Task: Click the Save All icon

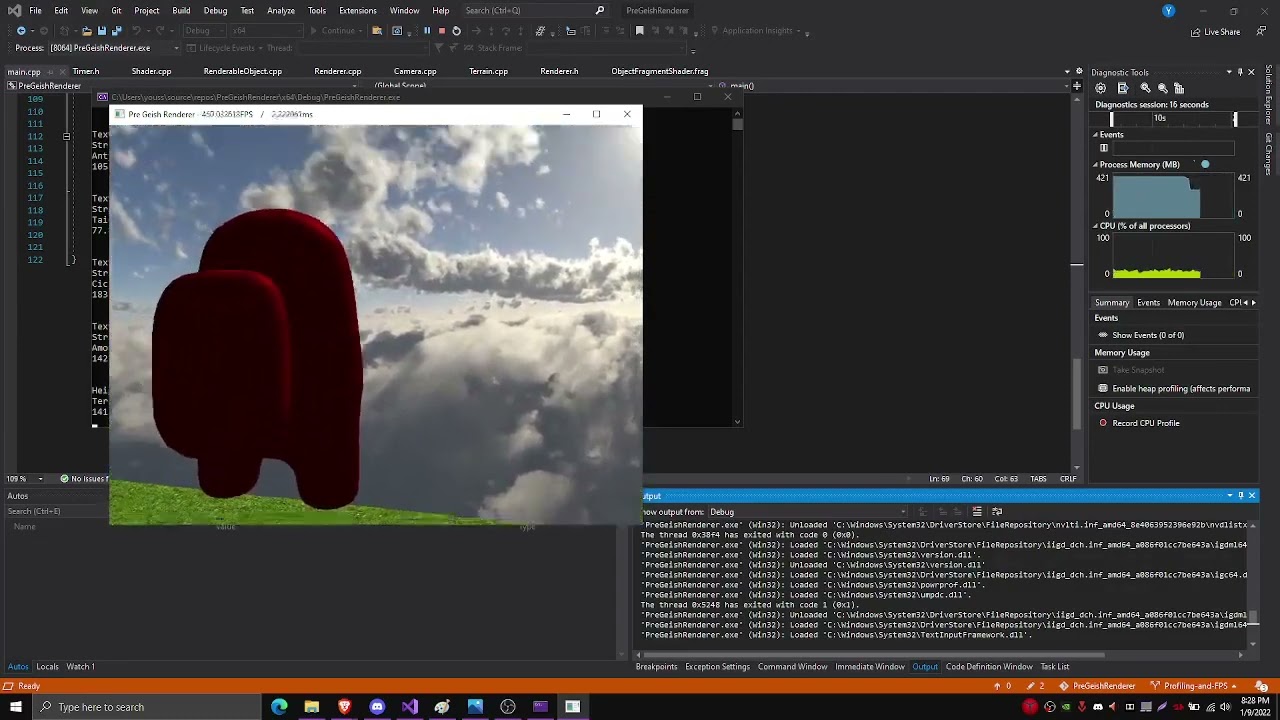Action: pos(117,30)
